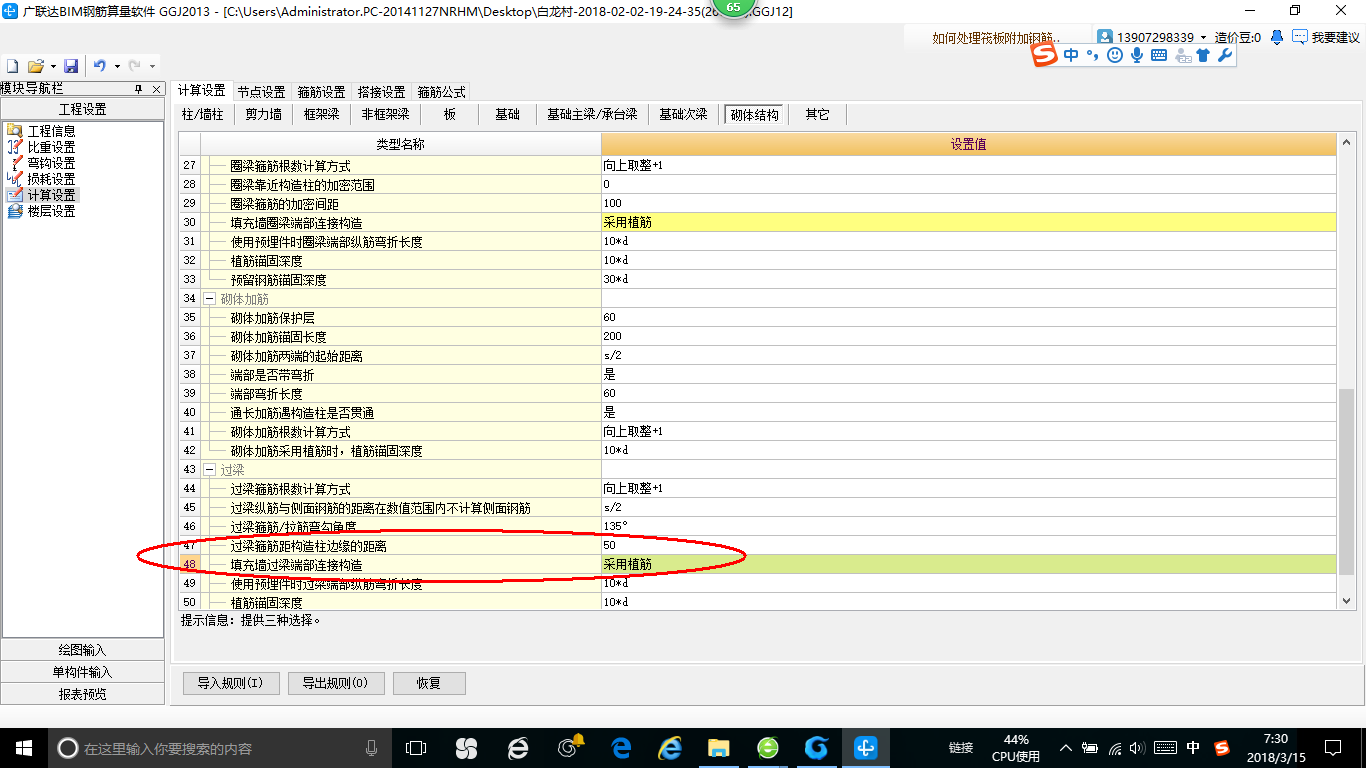Open the 绘图输入 section
This screenshot has height=768, width=1366.
tap(83, 650)
